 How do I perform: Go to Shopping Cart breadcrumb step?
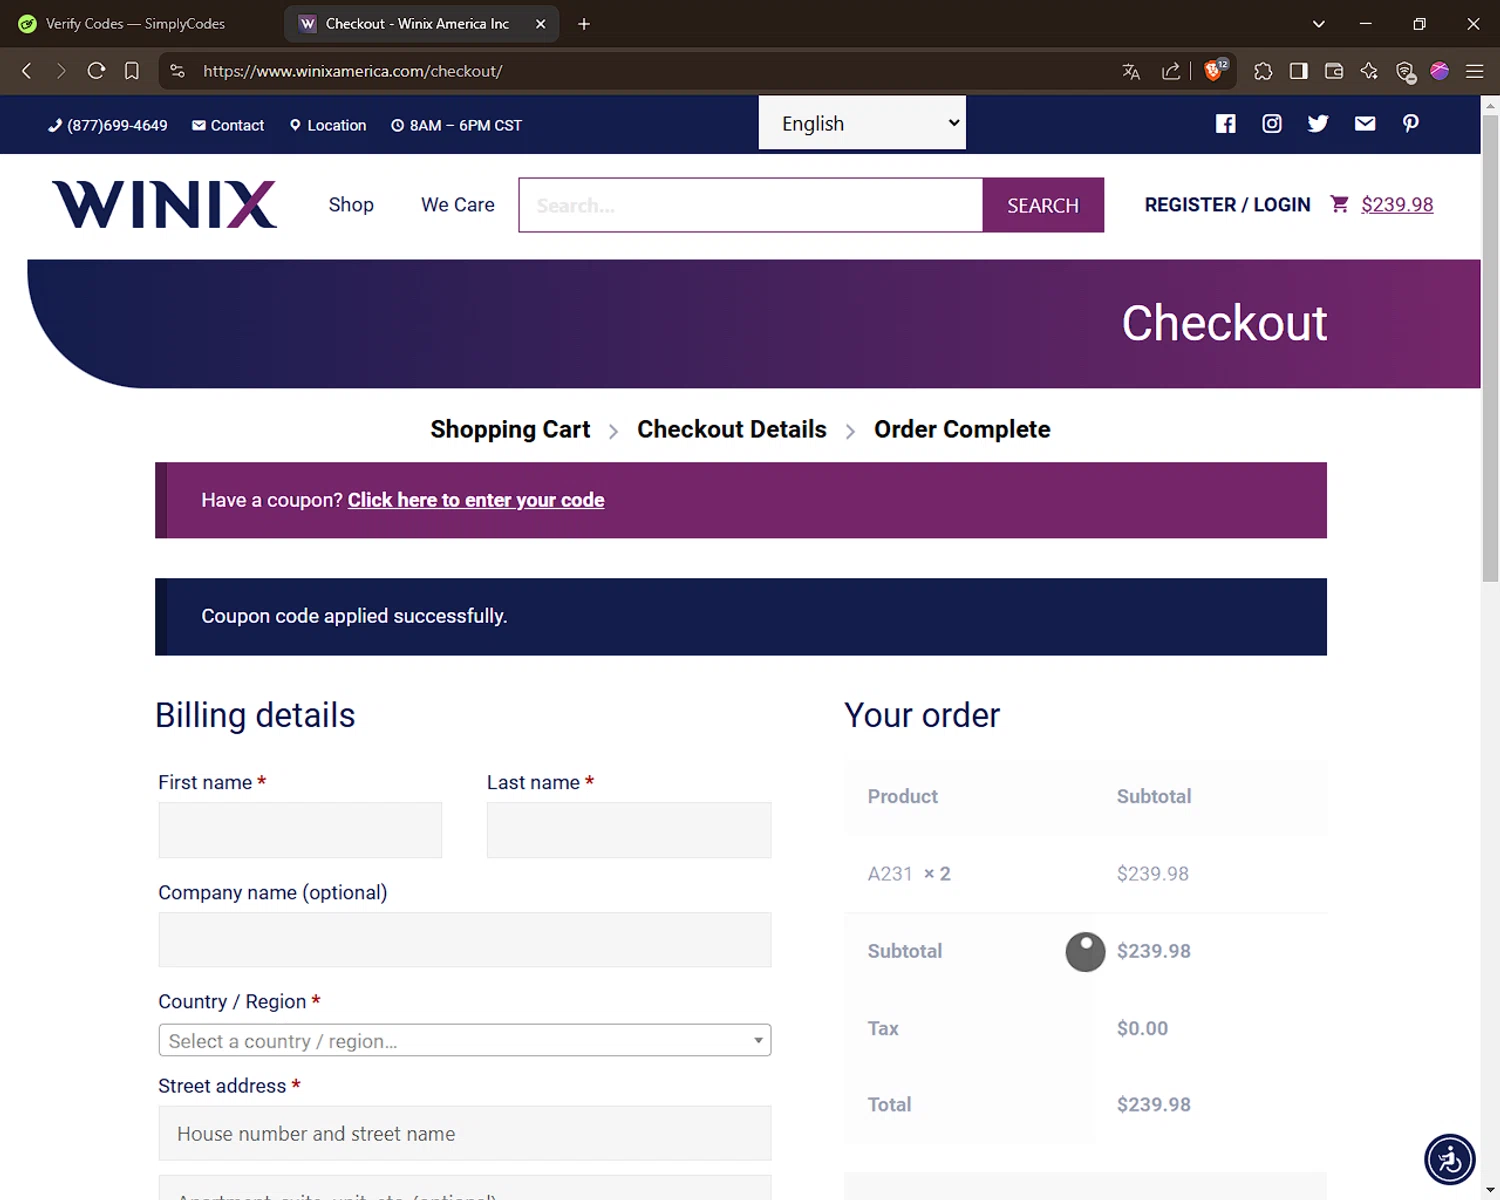click(x=510, y=429)
